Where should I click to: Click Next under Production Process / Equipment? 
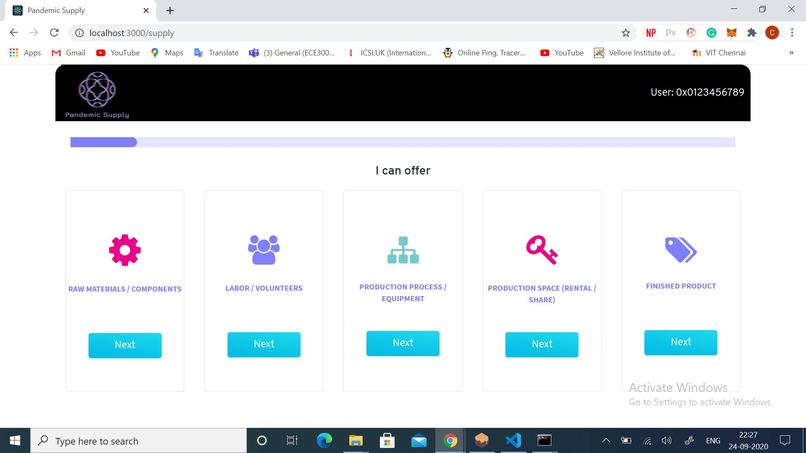pos(403,343)
